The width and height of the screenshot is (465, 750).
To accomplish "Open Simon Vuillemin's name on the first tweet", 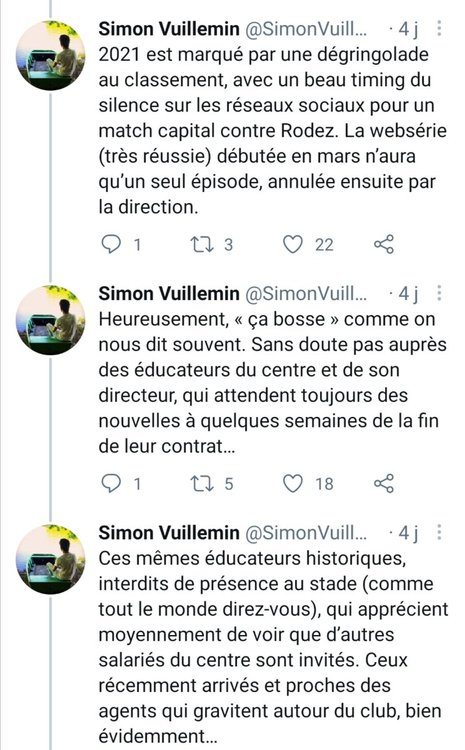I will point(169,29).
